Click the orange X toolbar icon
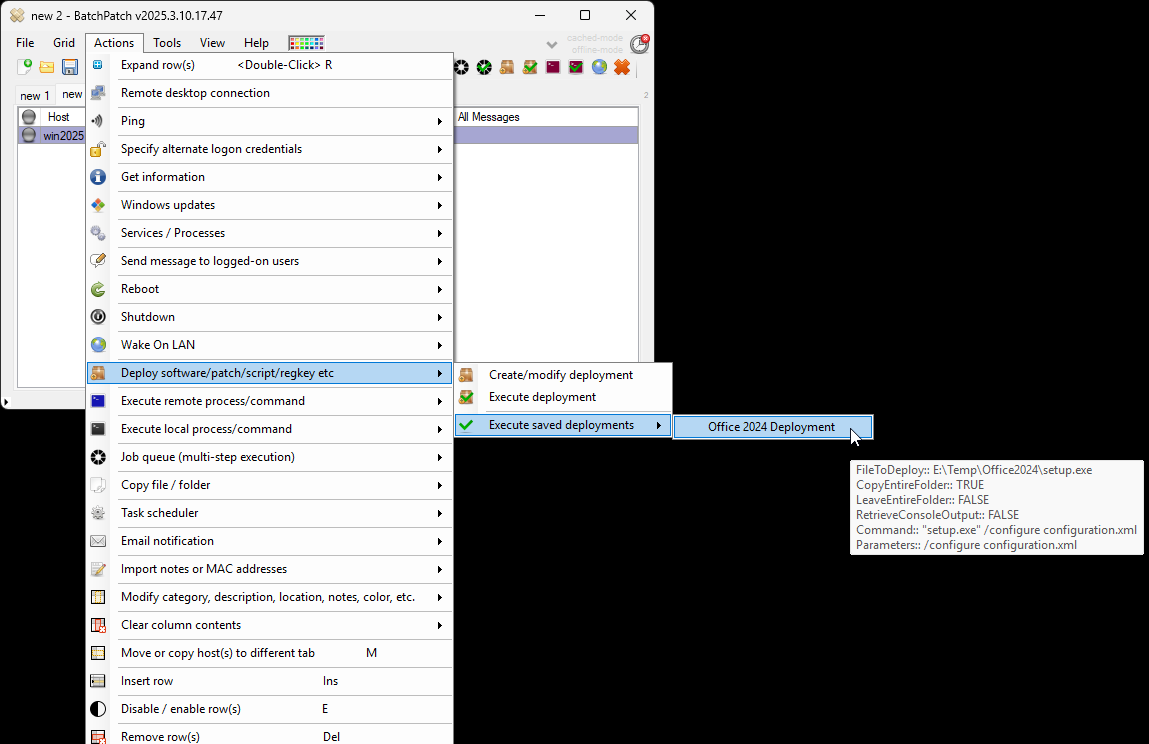The height and width of the screenshot is (744, 1149). pyautogui.click(x=622, y=67)
